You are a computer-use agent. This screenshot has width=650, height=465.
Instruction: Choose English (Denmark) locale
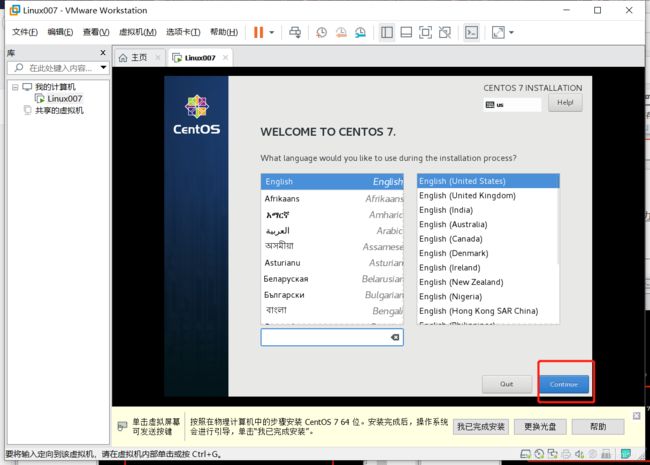[488, 253]
